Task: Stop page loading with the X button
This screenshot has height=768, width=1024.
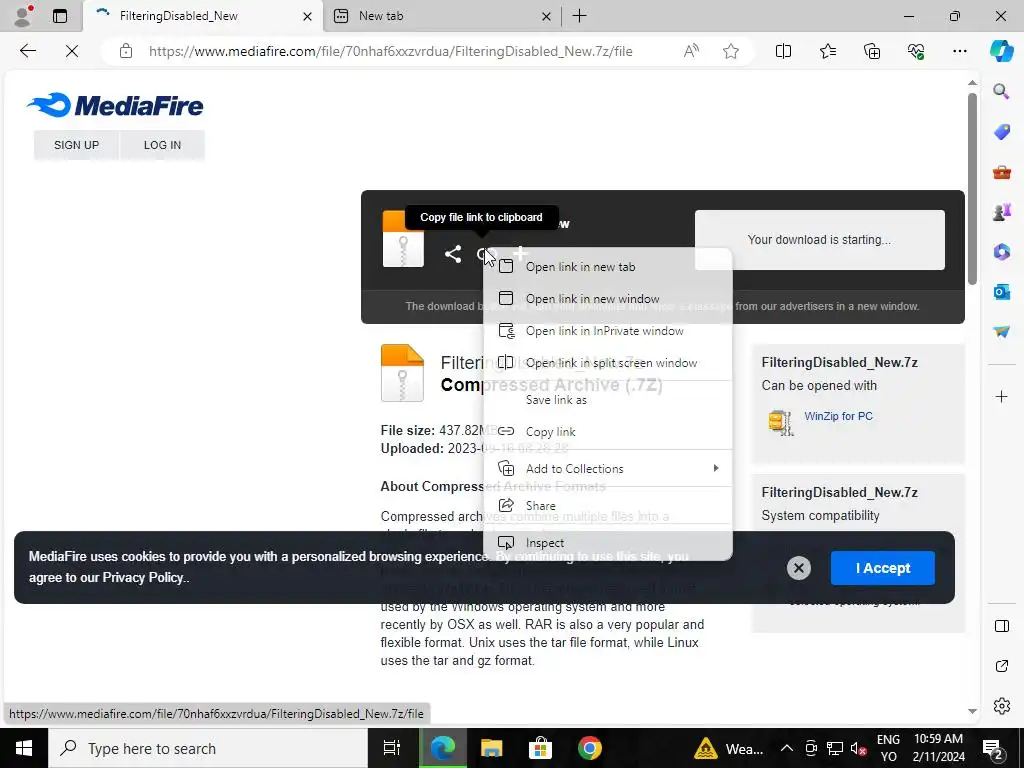Action: (x=72, y=51)
